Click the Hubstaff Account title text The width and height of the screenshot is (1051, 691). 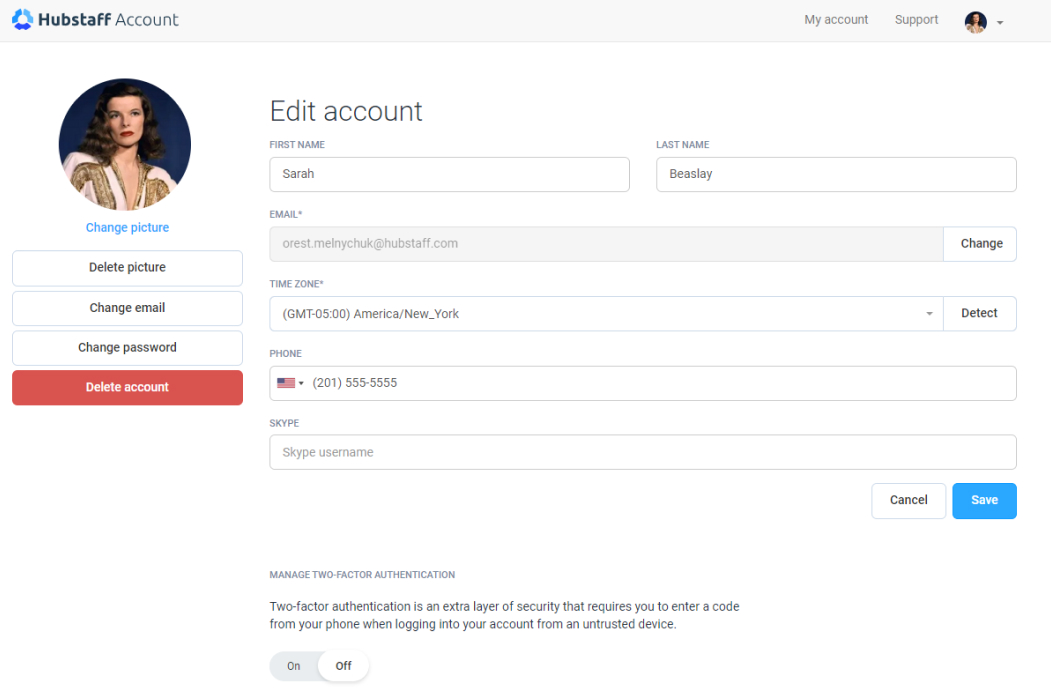pos(109,19)
